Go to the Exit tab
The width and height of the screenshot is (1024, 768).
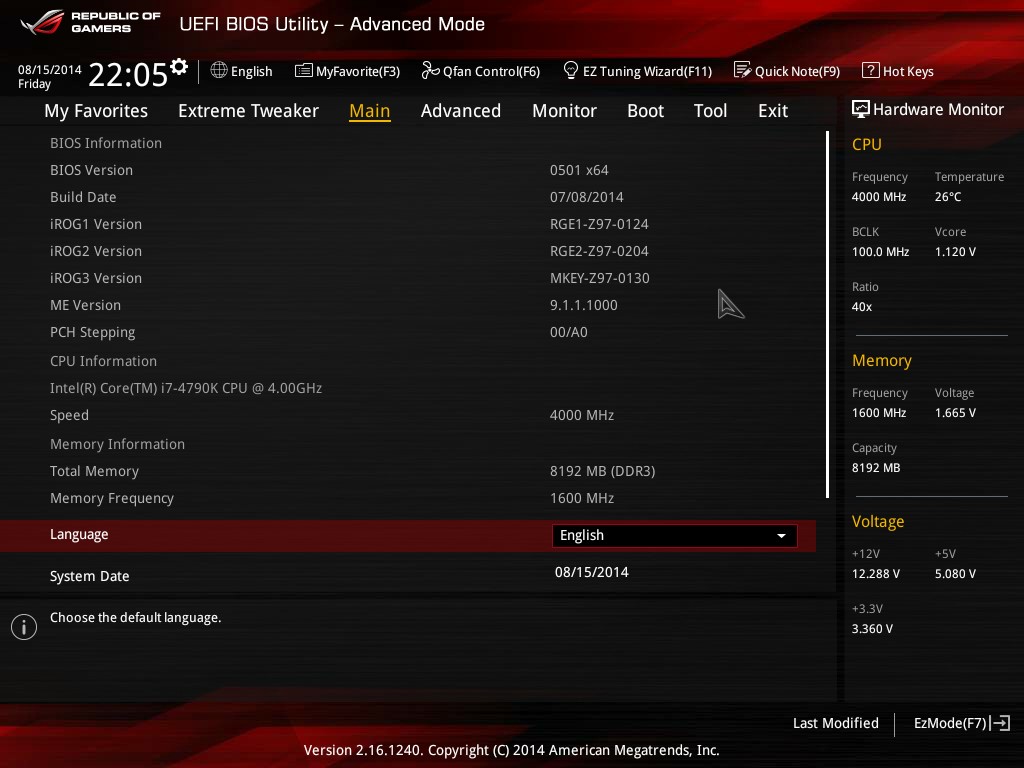[773, 111]
